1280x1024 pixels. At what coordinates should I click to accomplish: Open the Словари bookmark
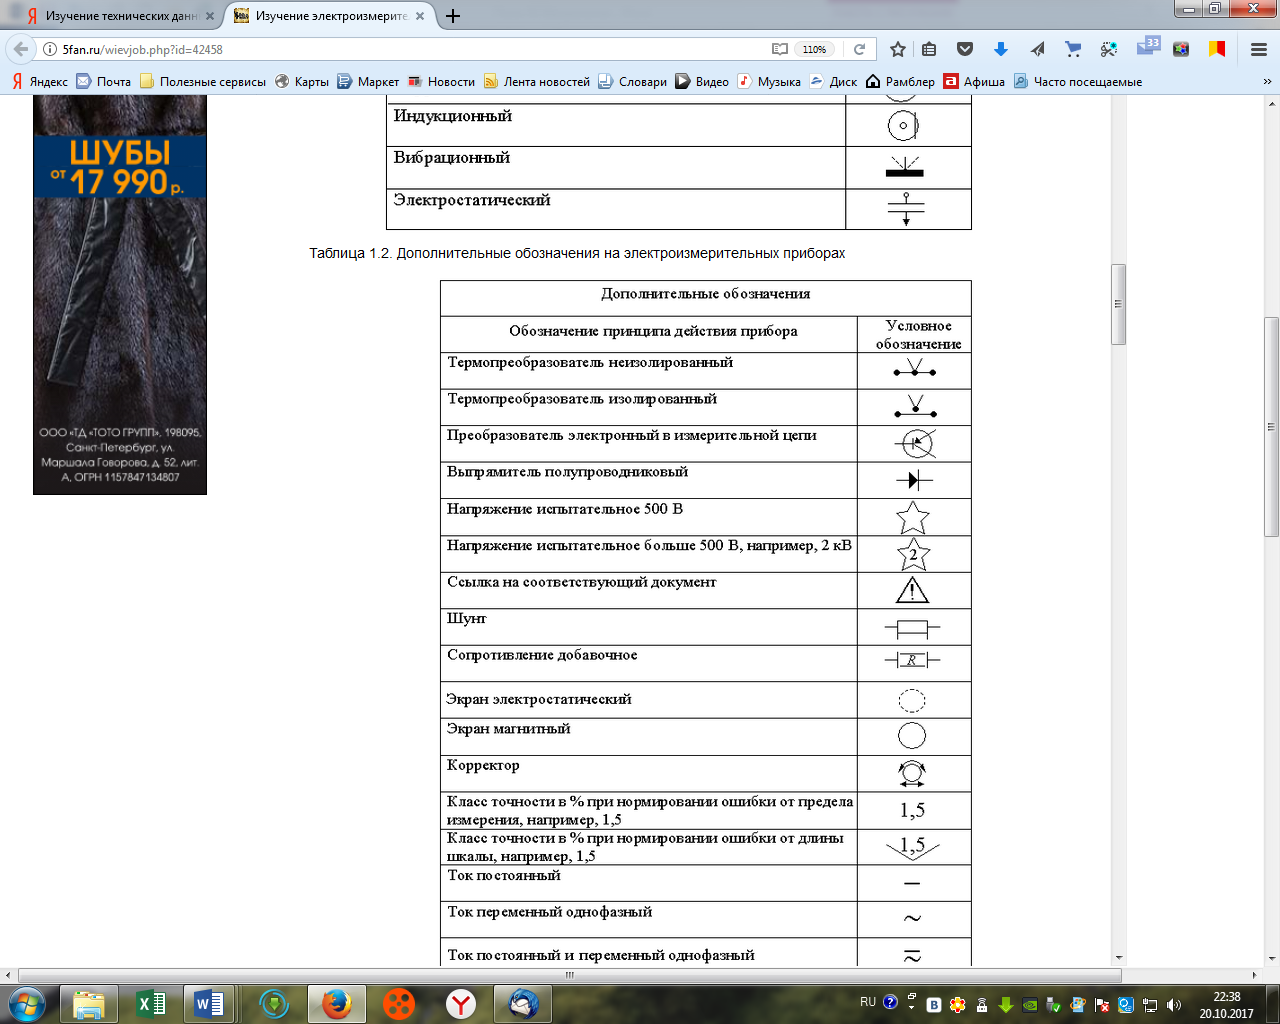click(633, 82)
